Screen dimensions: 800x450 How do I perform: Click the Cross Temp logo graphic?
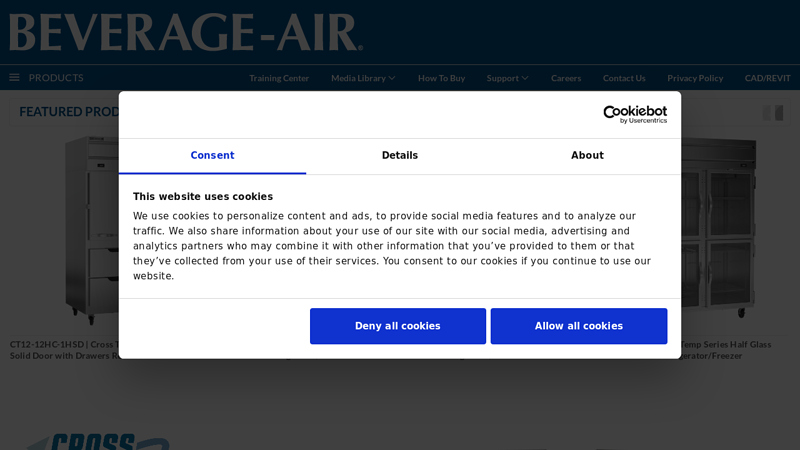(95, 441)
